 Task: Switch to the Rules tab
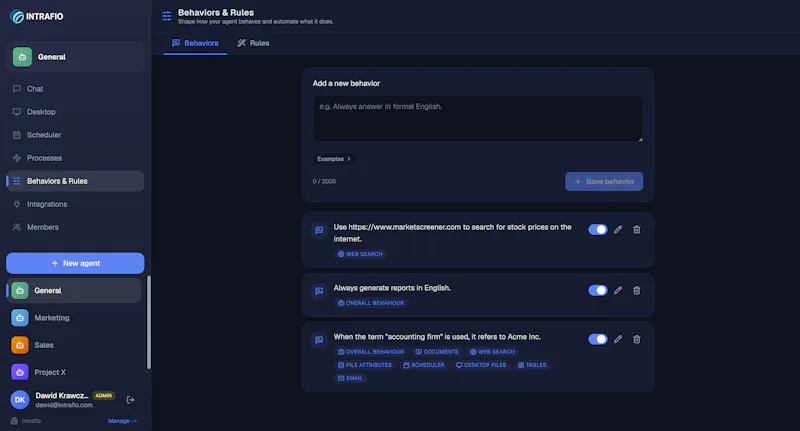point(253,43)
